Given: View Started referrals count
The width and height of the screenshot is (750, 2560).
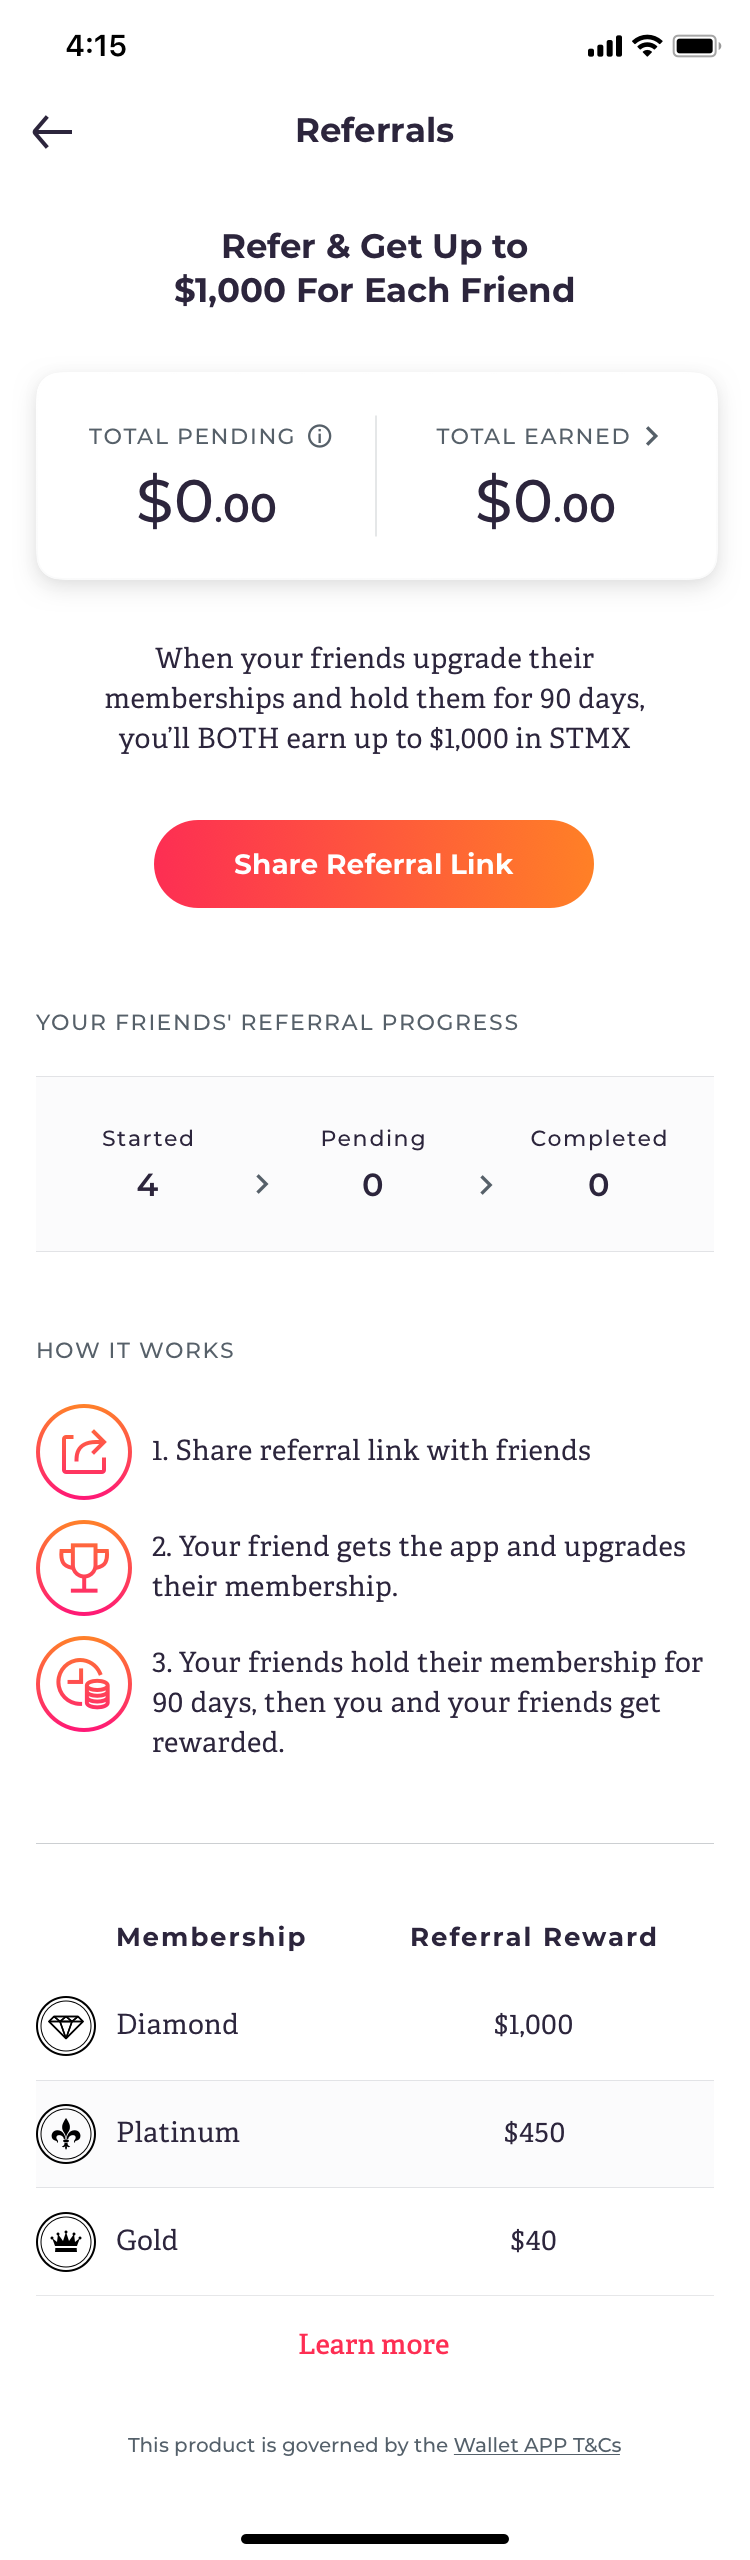Looking at the screenshot, I should point(148,1185).
